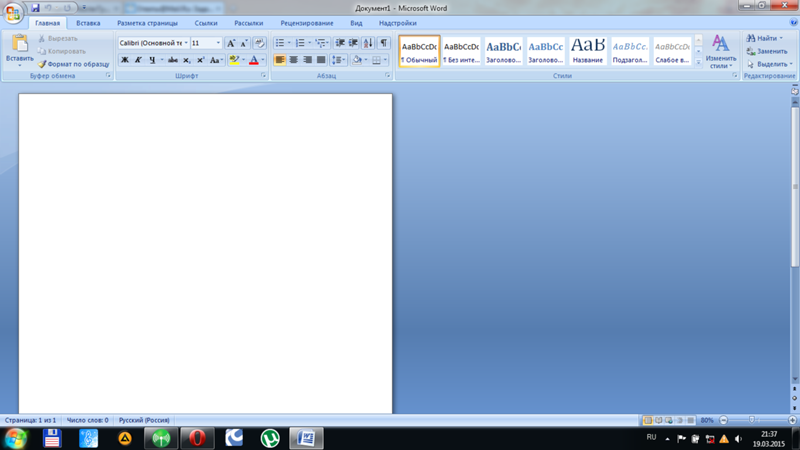
Task: Toggle subscript formatting
Action: click(187, 60)
